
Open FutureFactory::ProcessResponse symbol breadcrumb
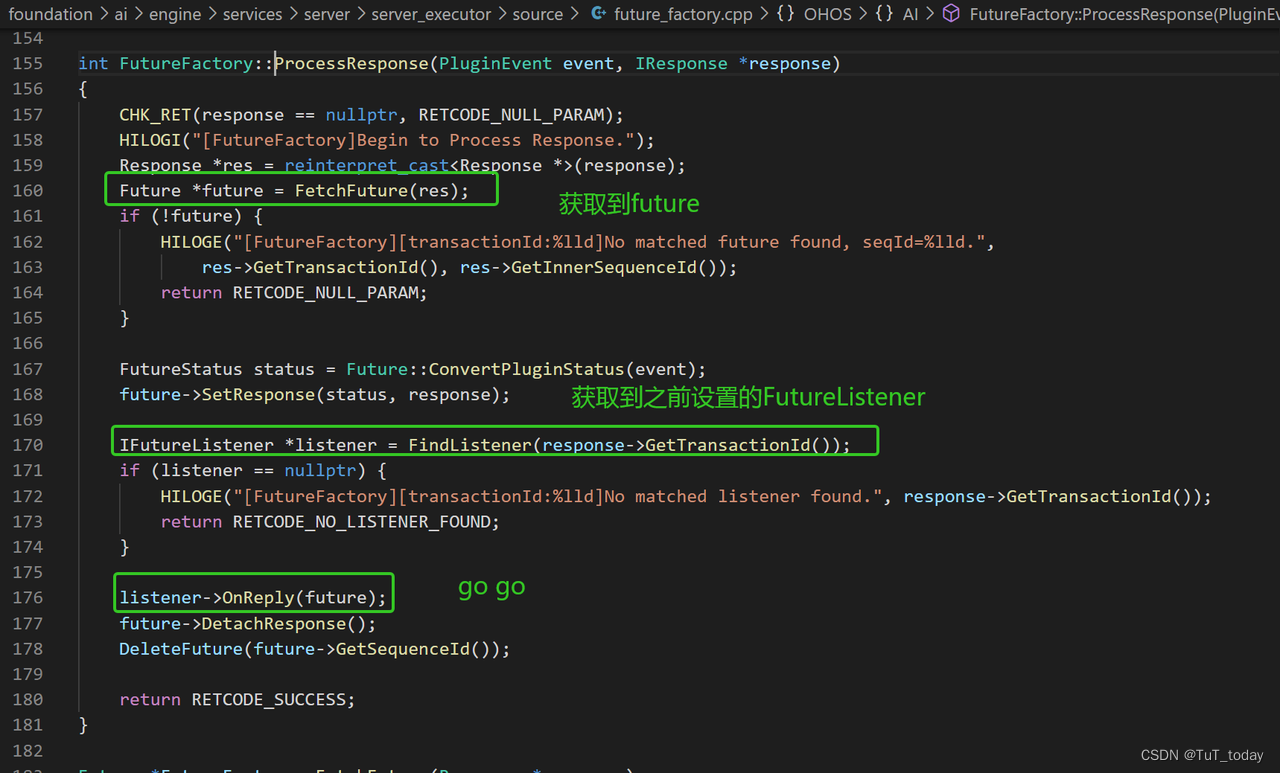pyautogui.click(x=1124, y=14)
